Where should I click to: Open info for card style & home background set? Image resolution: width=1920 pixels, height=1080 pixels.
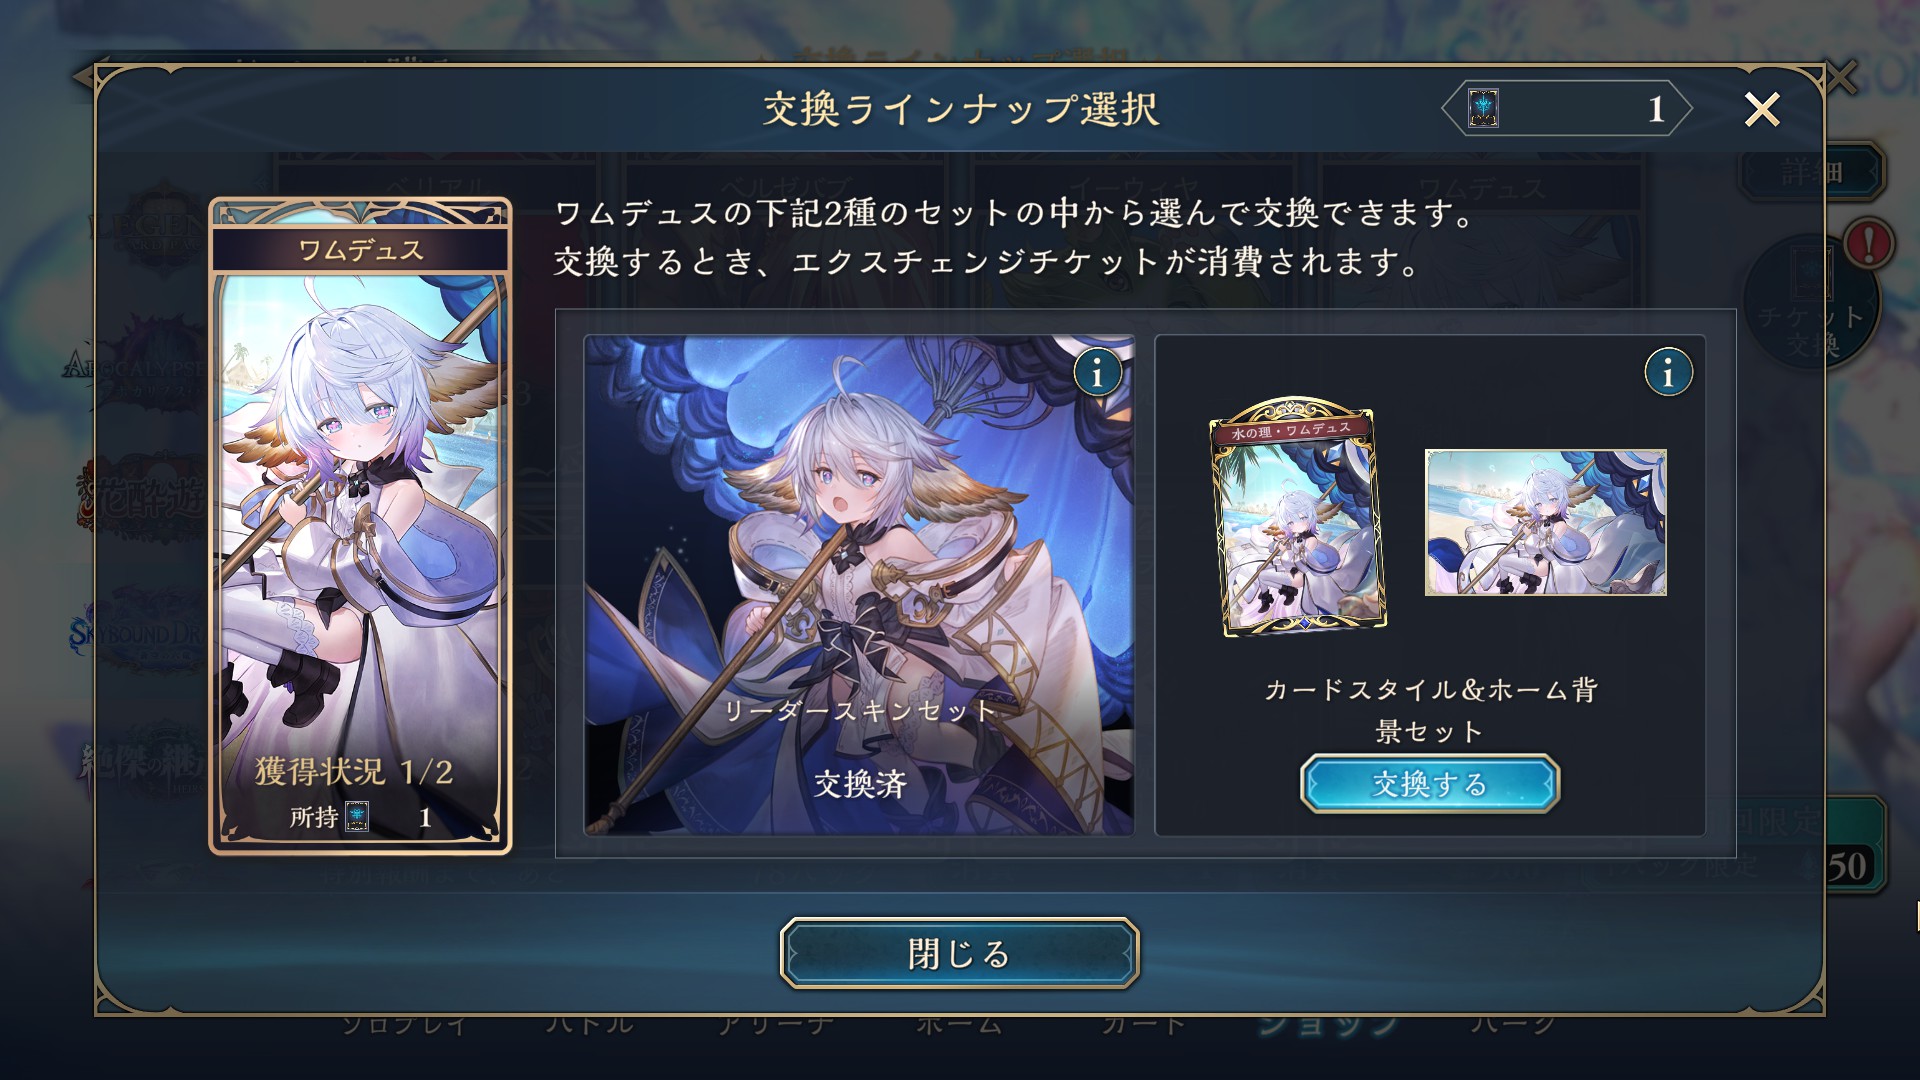click(x=1668, y=373)
